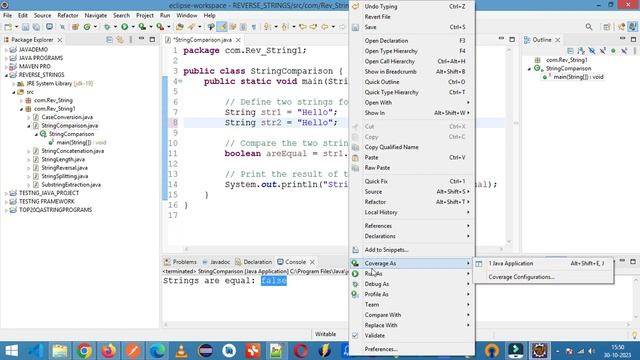Toggle Hide Fields in Outline view
The height and width of the screenshot is (360, 640).
(x=592, y=51)
